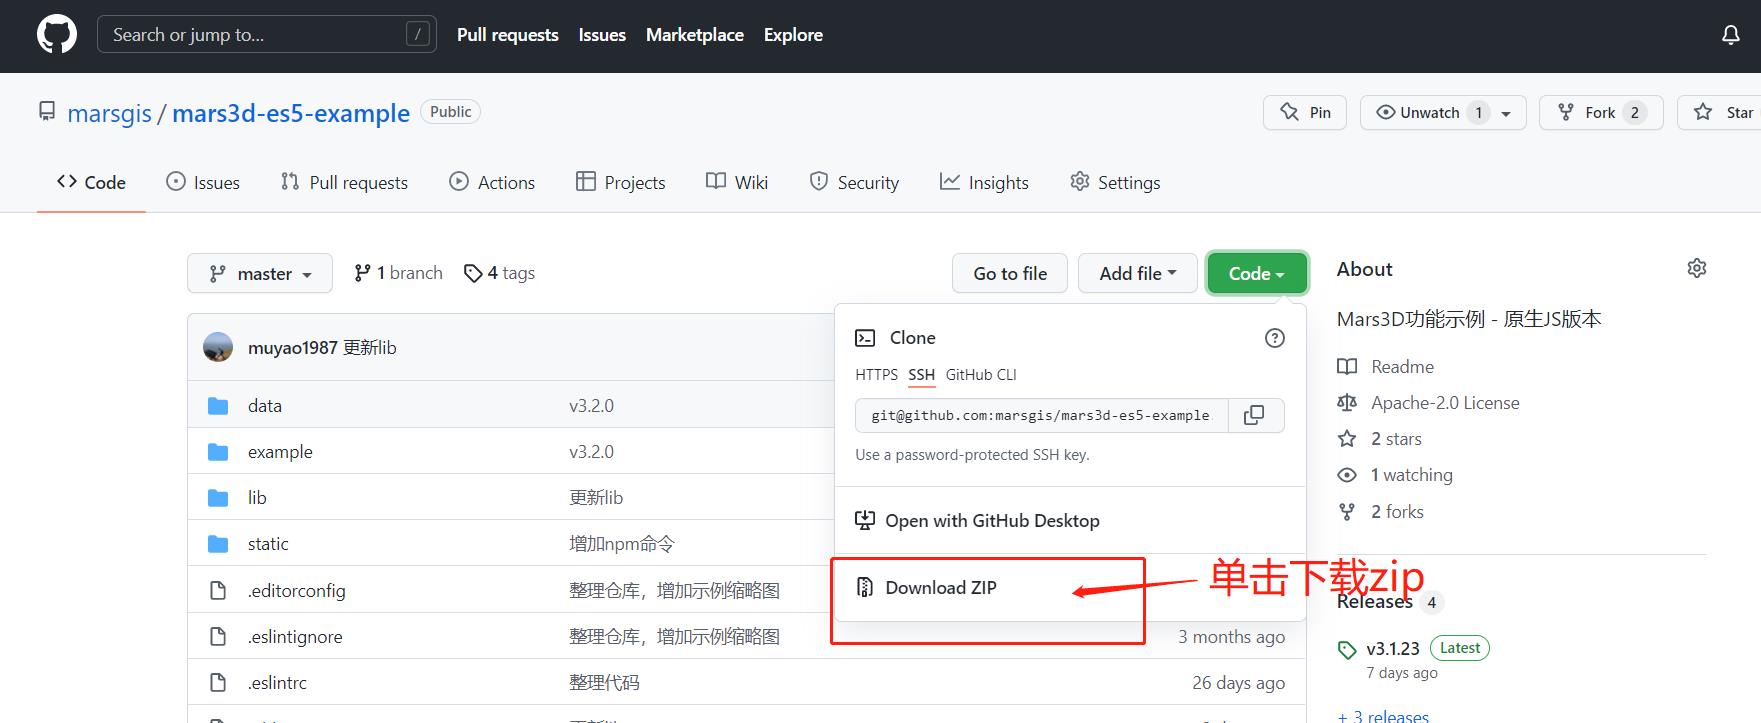The height and width of the screenshot is (723, 1761).
Task: Open the master branch selector
Action: (260, 273)
